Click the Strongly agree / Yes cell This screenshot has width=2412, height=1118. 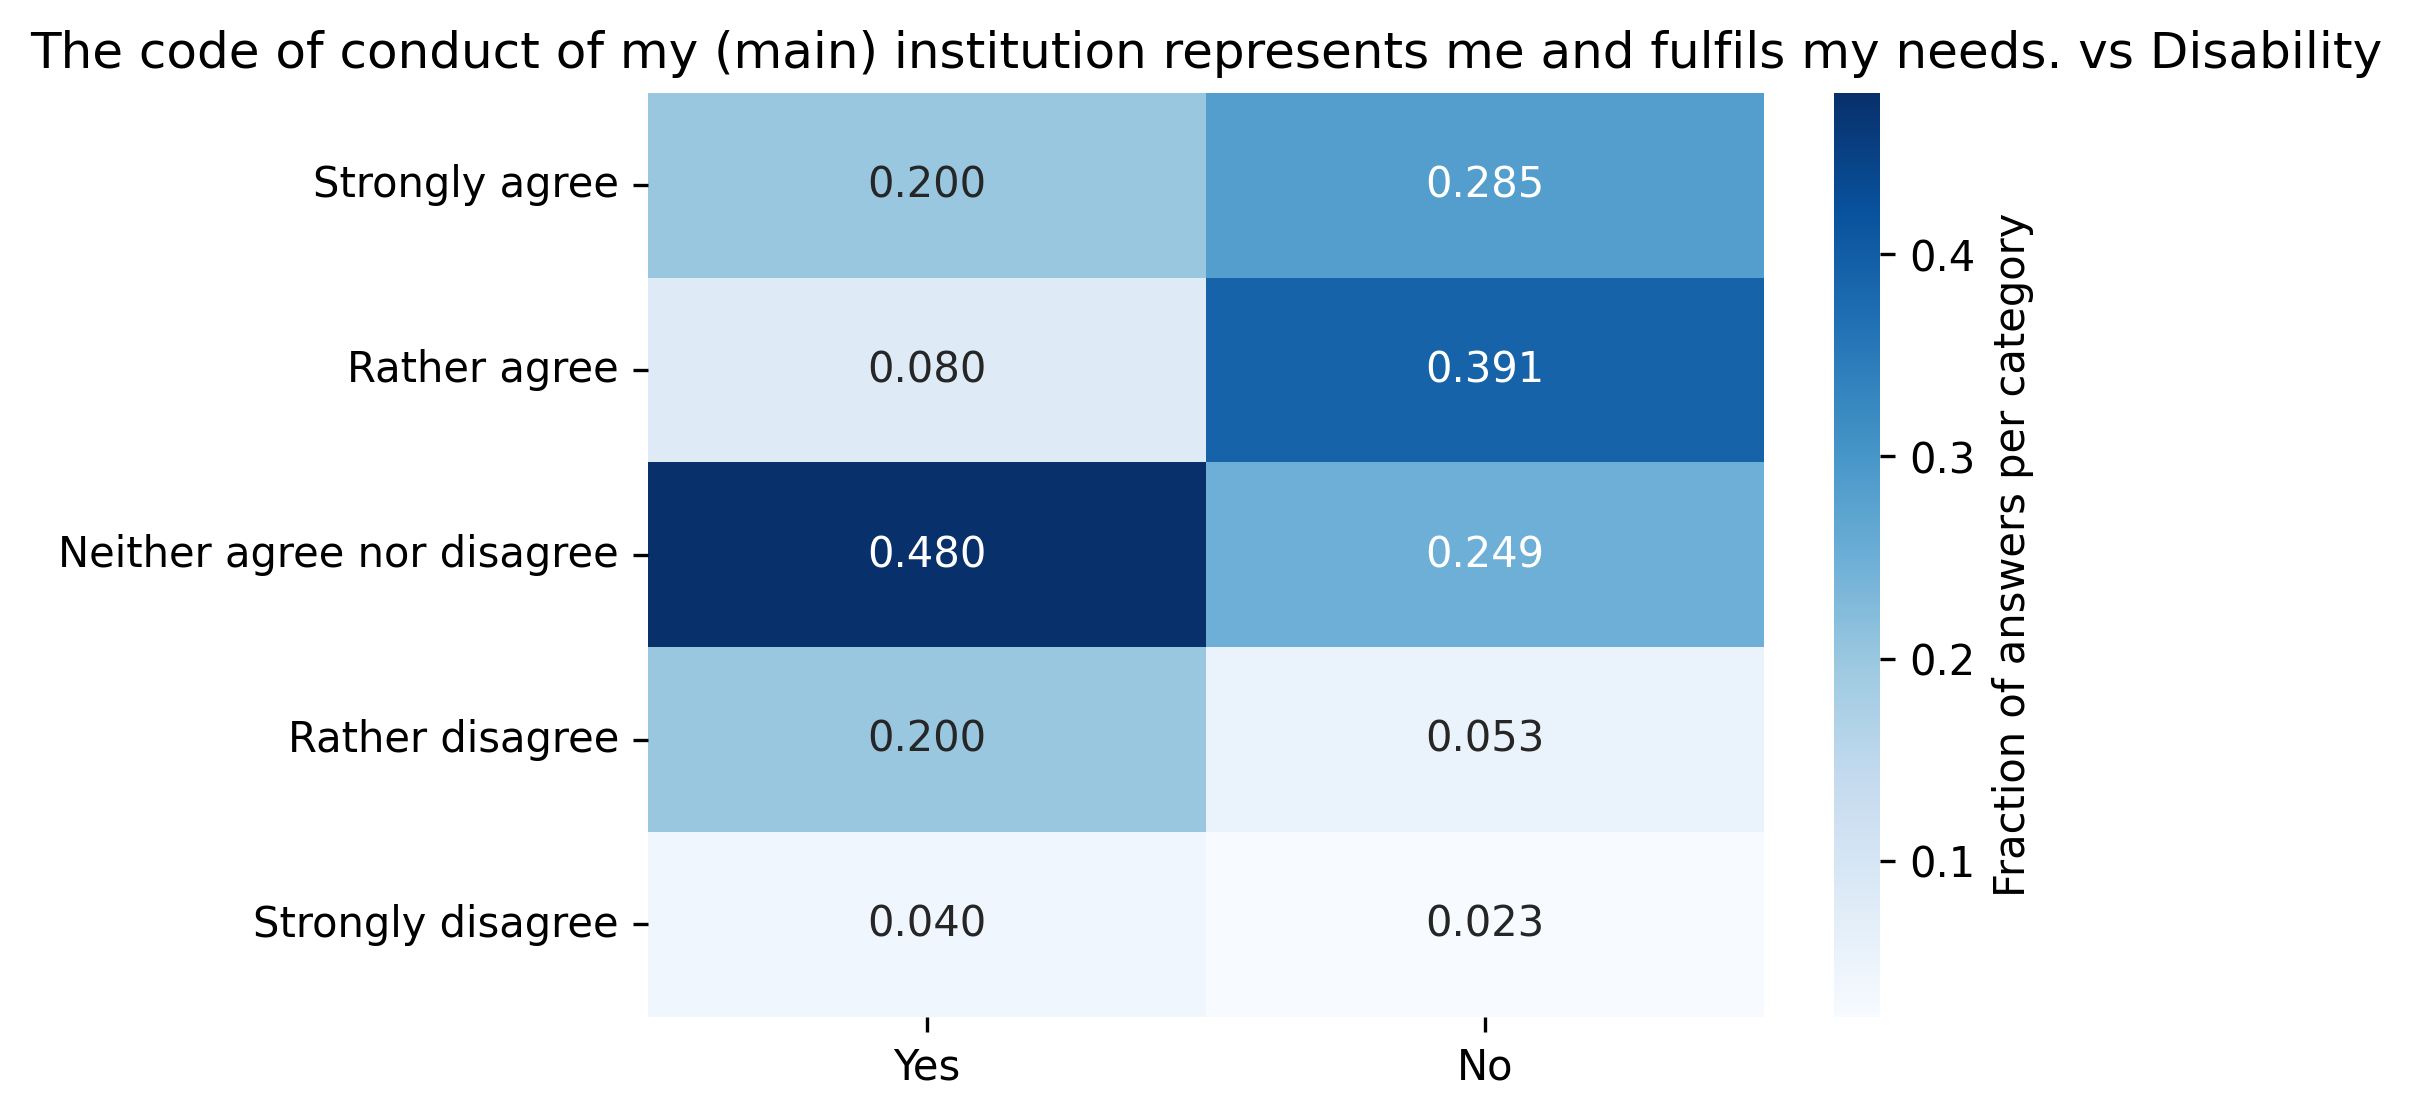926,184
